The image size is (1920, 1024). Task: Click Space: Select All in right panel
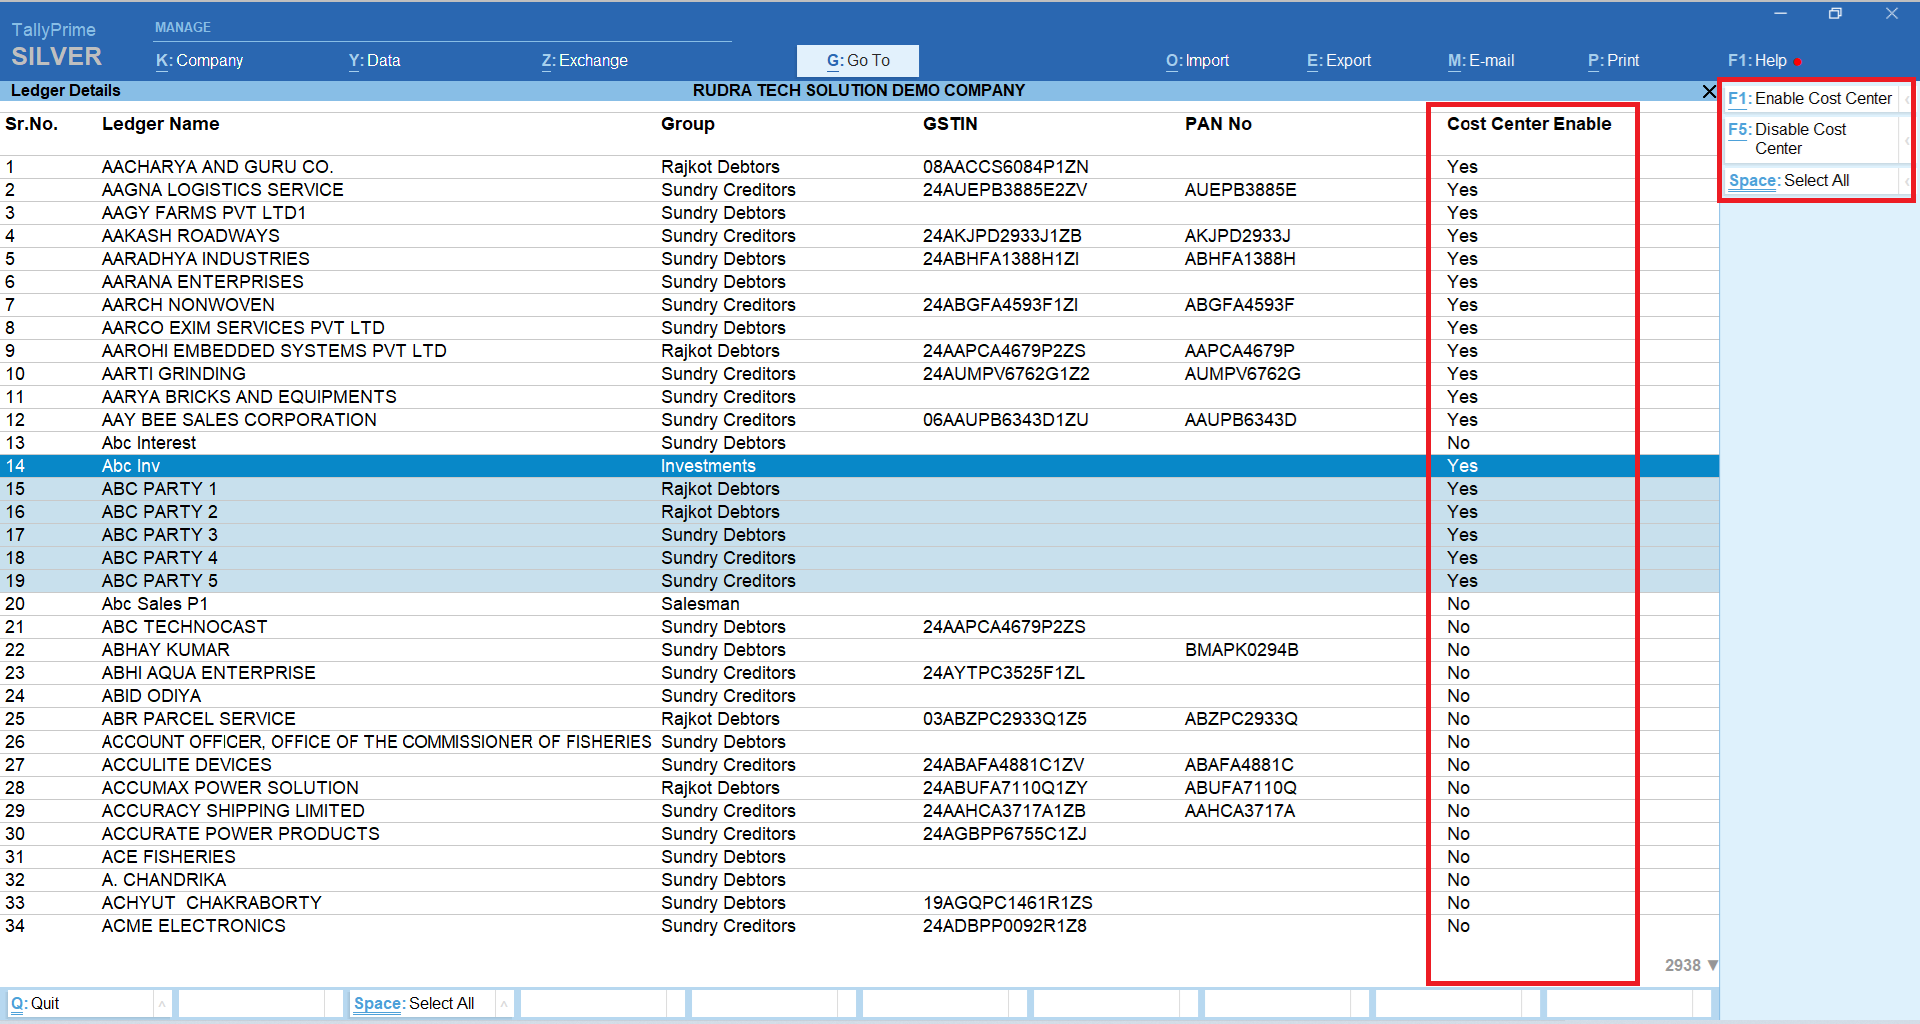tap(1789, 181)
